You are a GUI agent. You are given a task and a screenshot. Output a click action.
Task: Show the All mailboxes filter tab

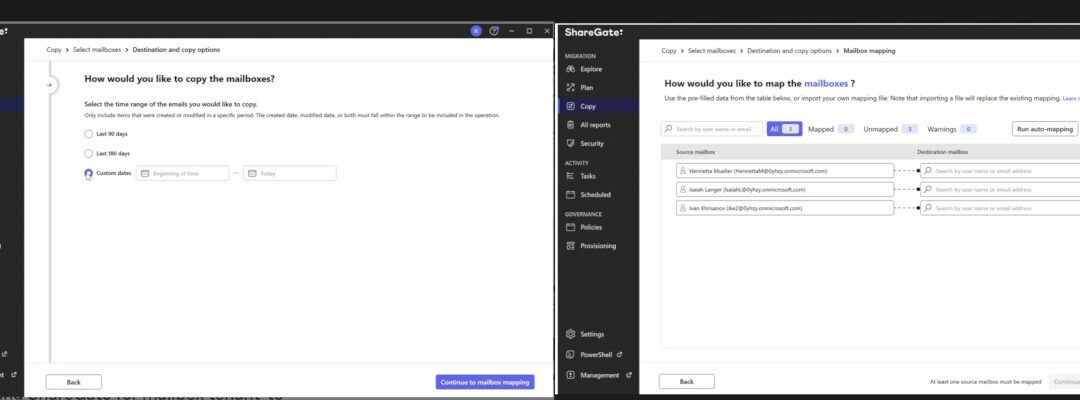point(785,129)
